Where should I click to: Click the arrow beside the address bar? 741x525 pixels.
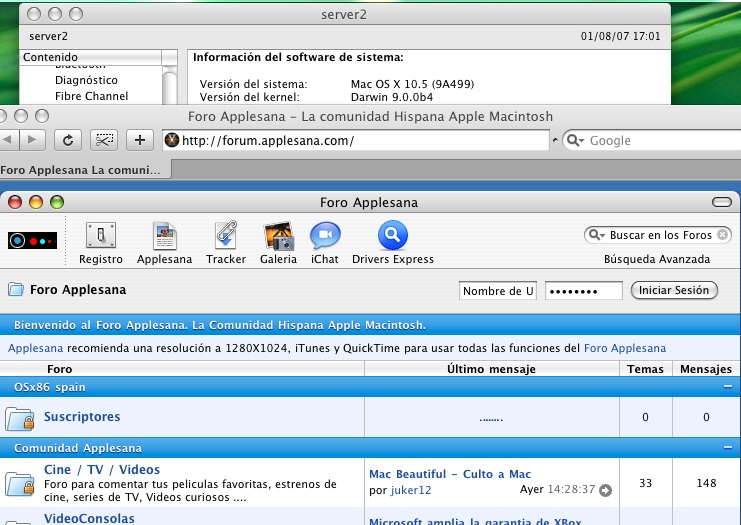(555, 140)
